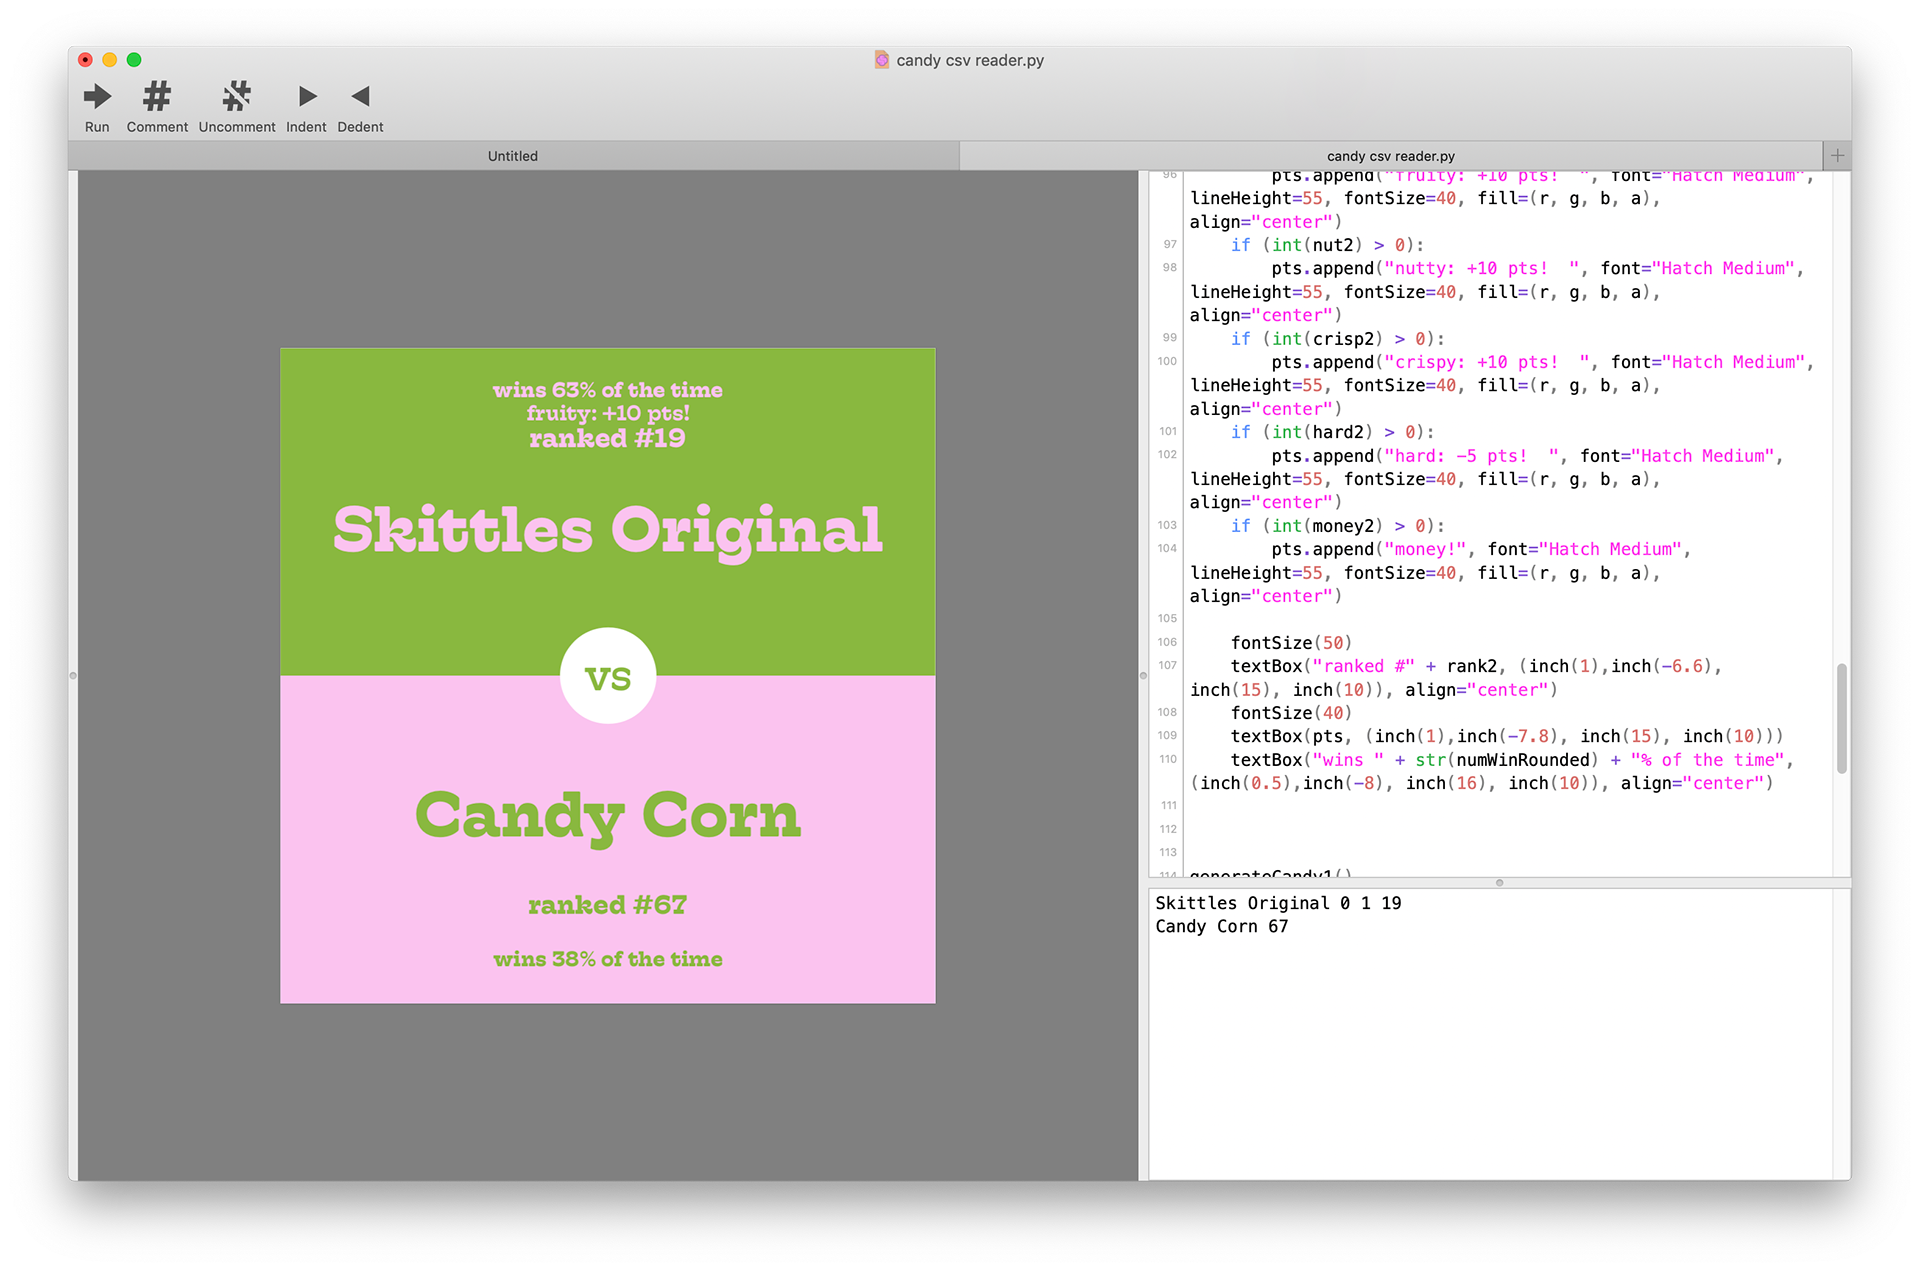
Task: Click the green fullscreen window button
Action: [134, 60]
